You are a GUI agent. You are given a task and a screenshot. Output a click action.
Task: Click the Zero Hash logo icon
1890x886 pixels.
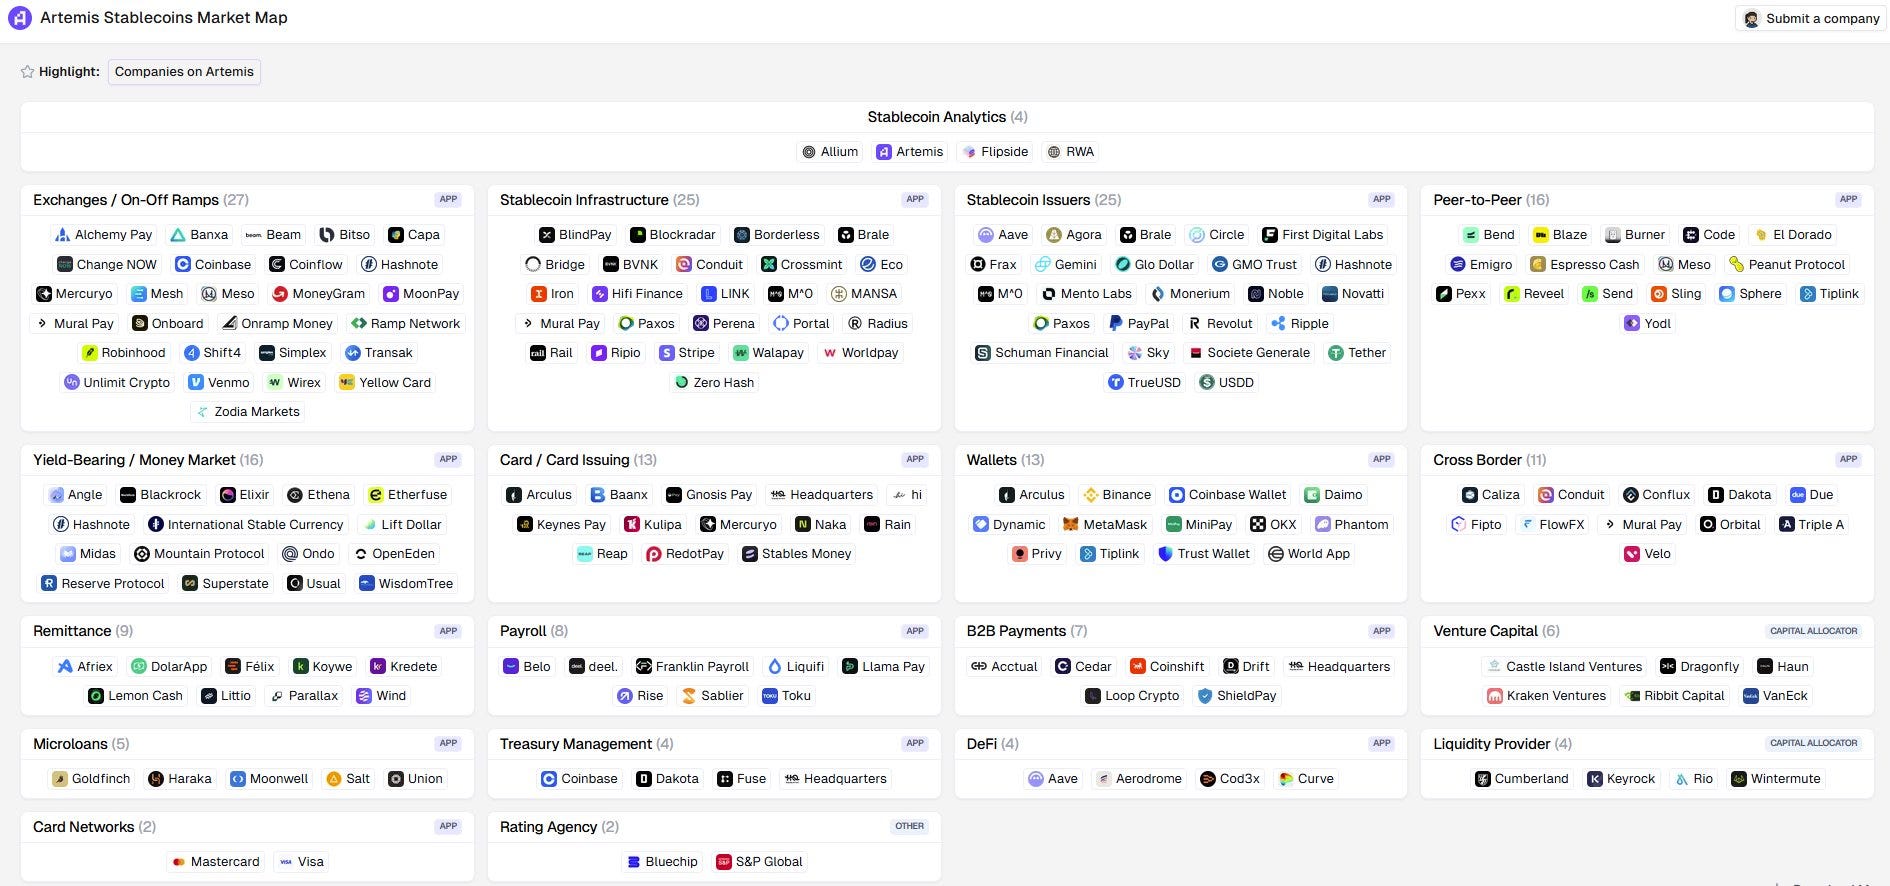(682, 383)
